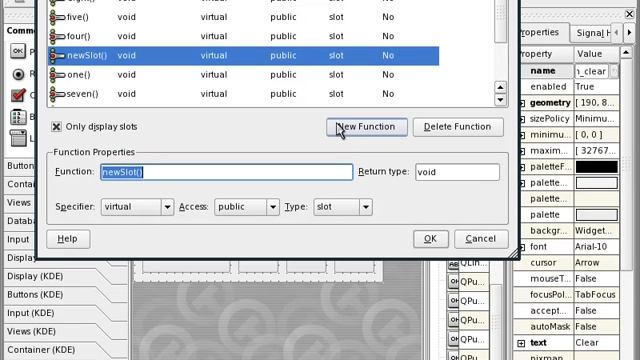Expand the geometry property
Image resolution: width=640 pixels, height=360 pixels.
point(522,103)
